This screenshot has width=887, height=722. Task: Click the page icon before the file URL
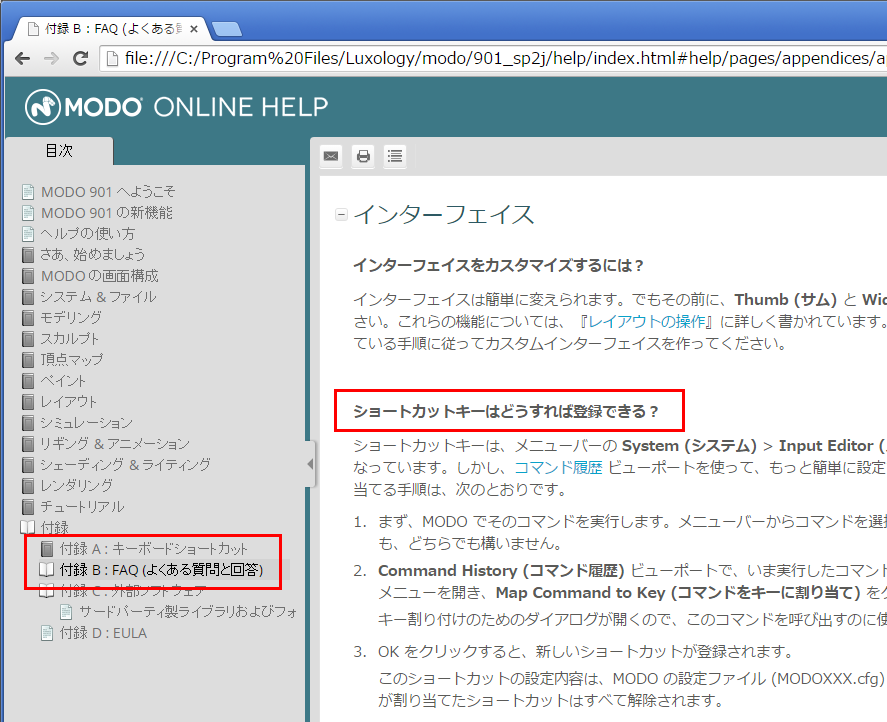[x=113, y=58]
